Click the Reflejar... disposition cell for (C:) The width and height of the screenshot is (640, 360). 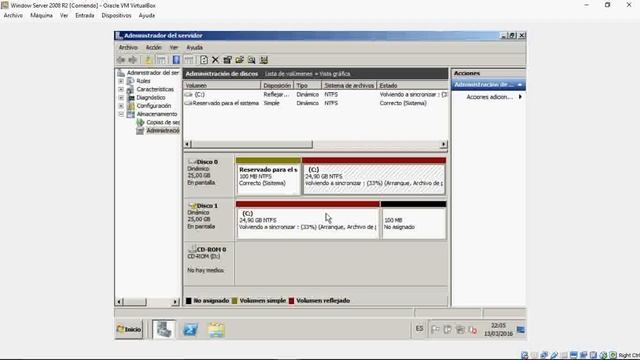point(276,95)
